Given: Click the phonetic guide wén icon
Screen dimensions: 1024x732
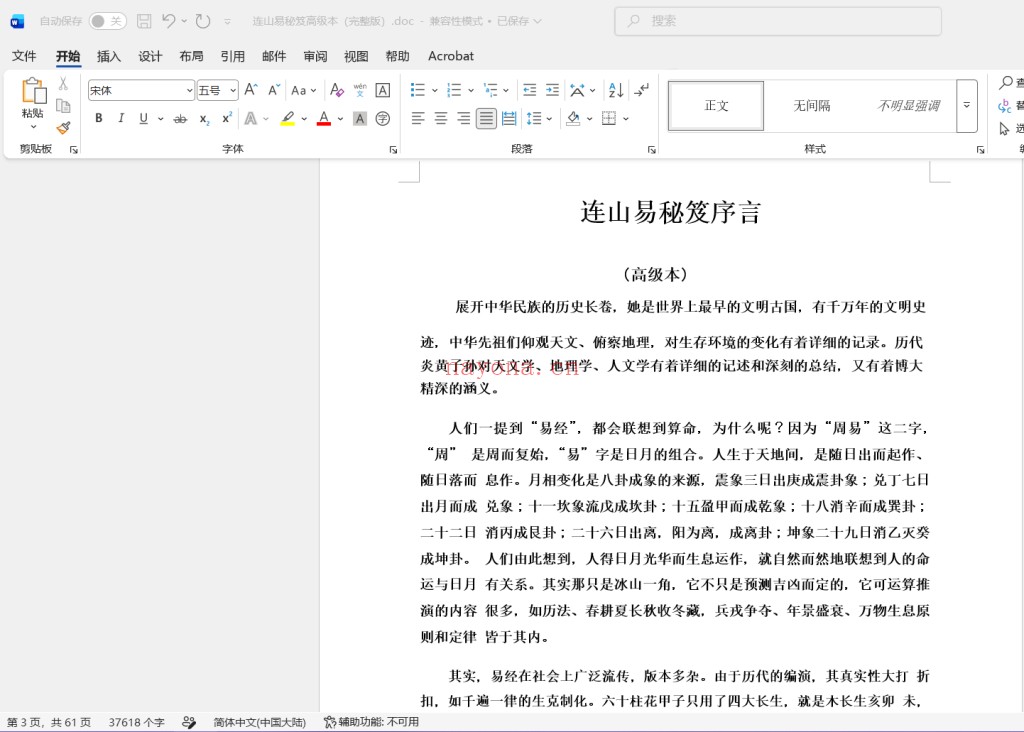Looking at the screenshot, I should 360,90.
